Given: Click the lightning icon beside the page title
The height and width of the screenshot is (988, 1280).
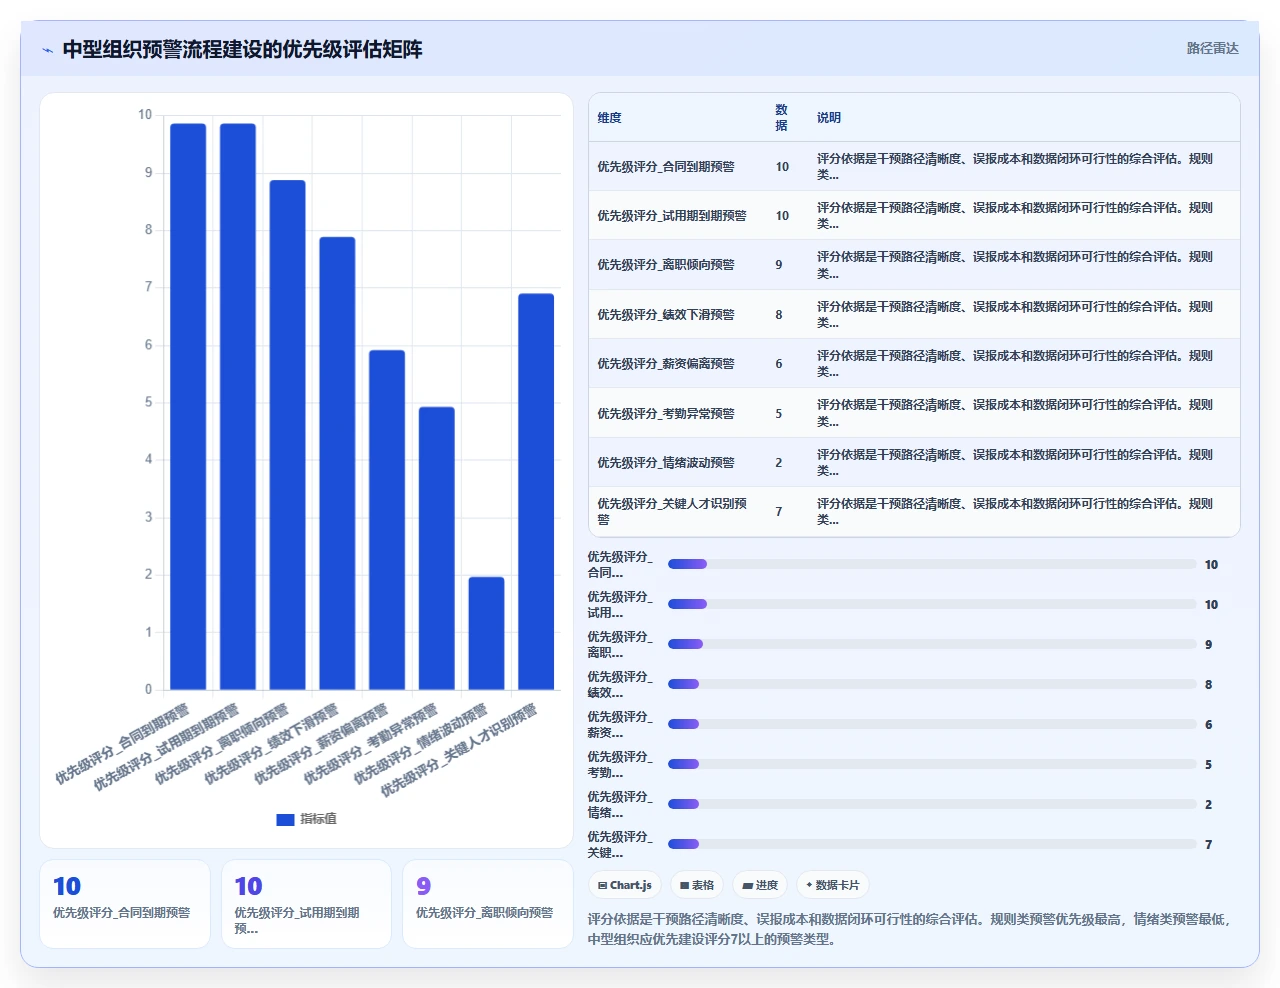Looking at the screenshot, I should pos(47,50).
